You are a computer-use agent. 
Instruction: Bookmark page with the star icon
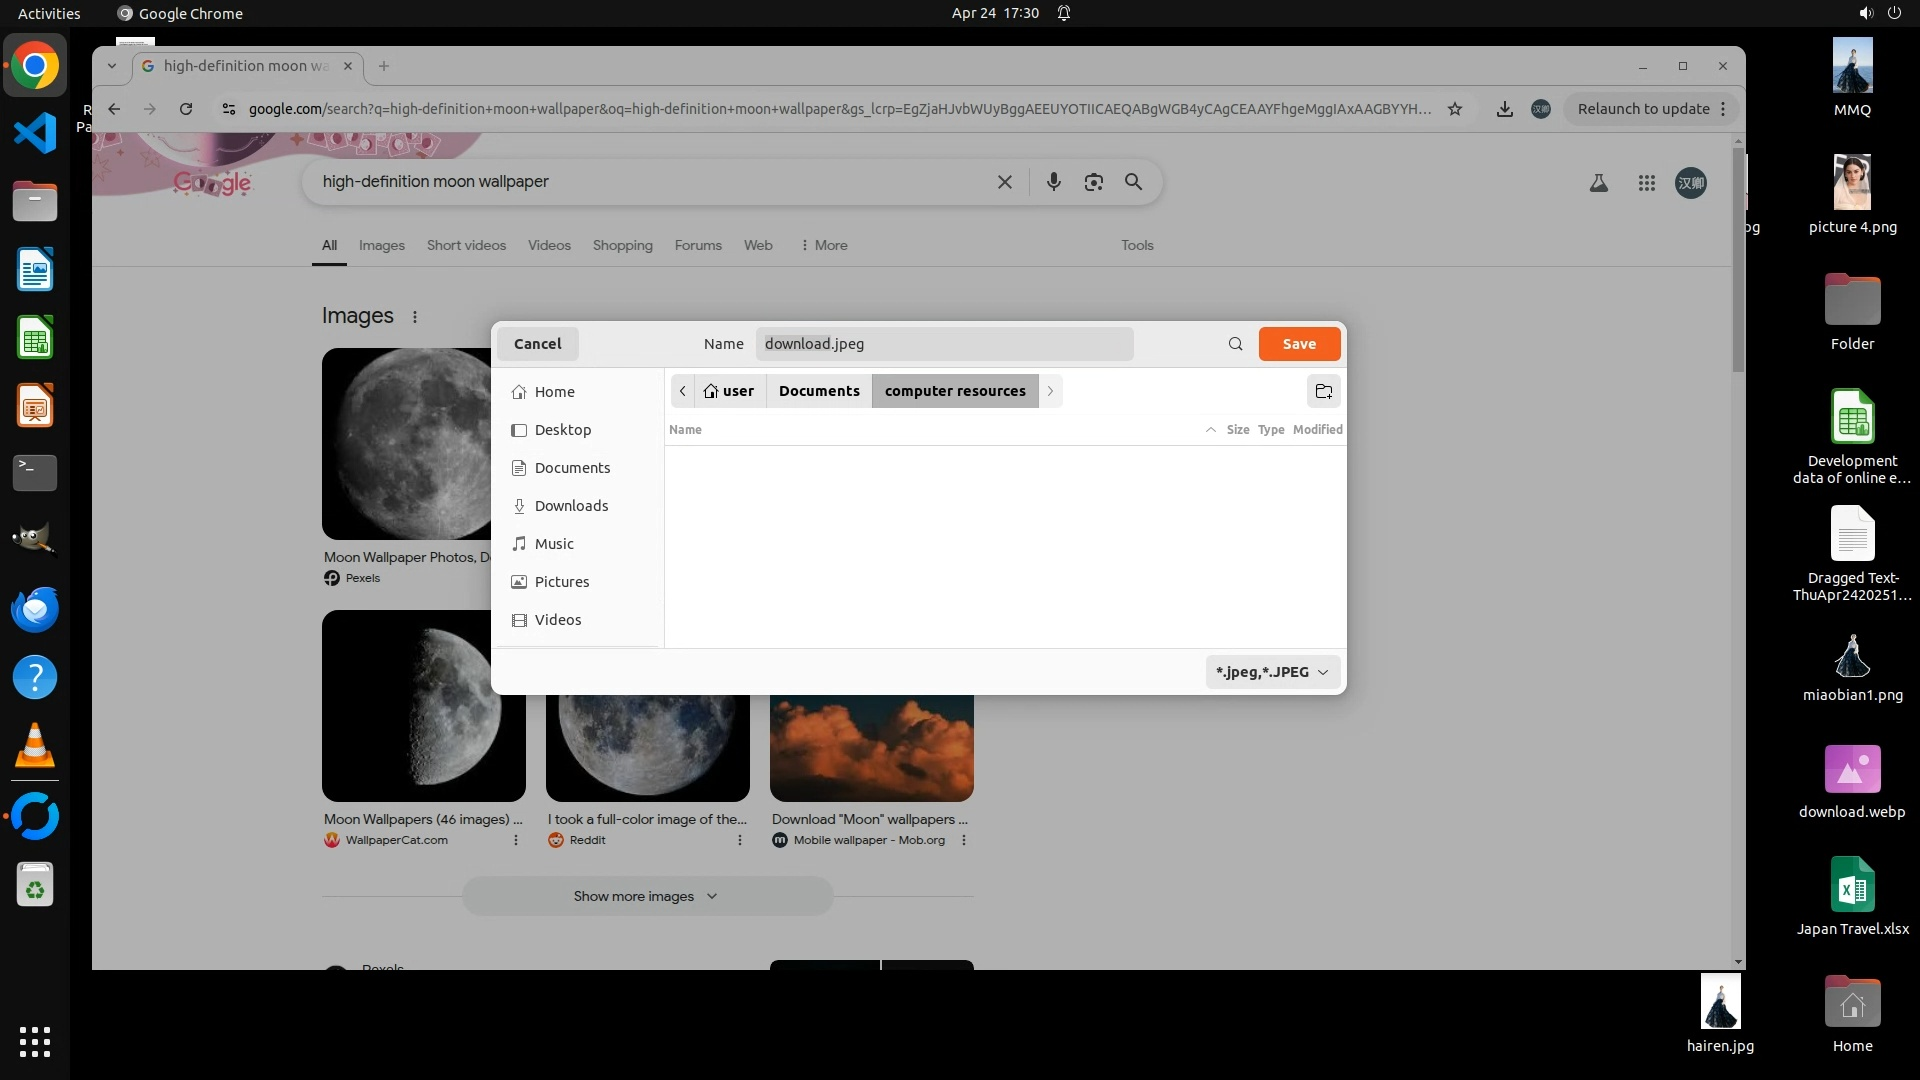coord(1455,109)
